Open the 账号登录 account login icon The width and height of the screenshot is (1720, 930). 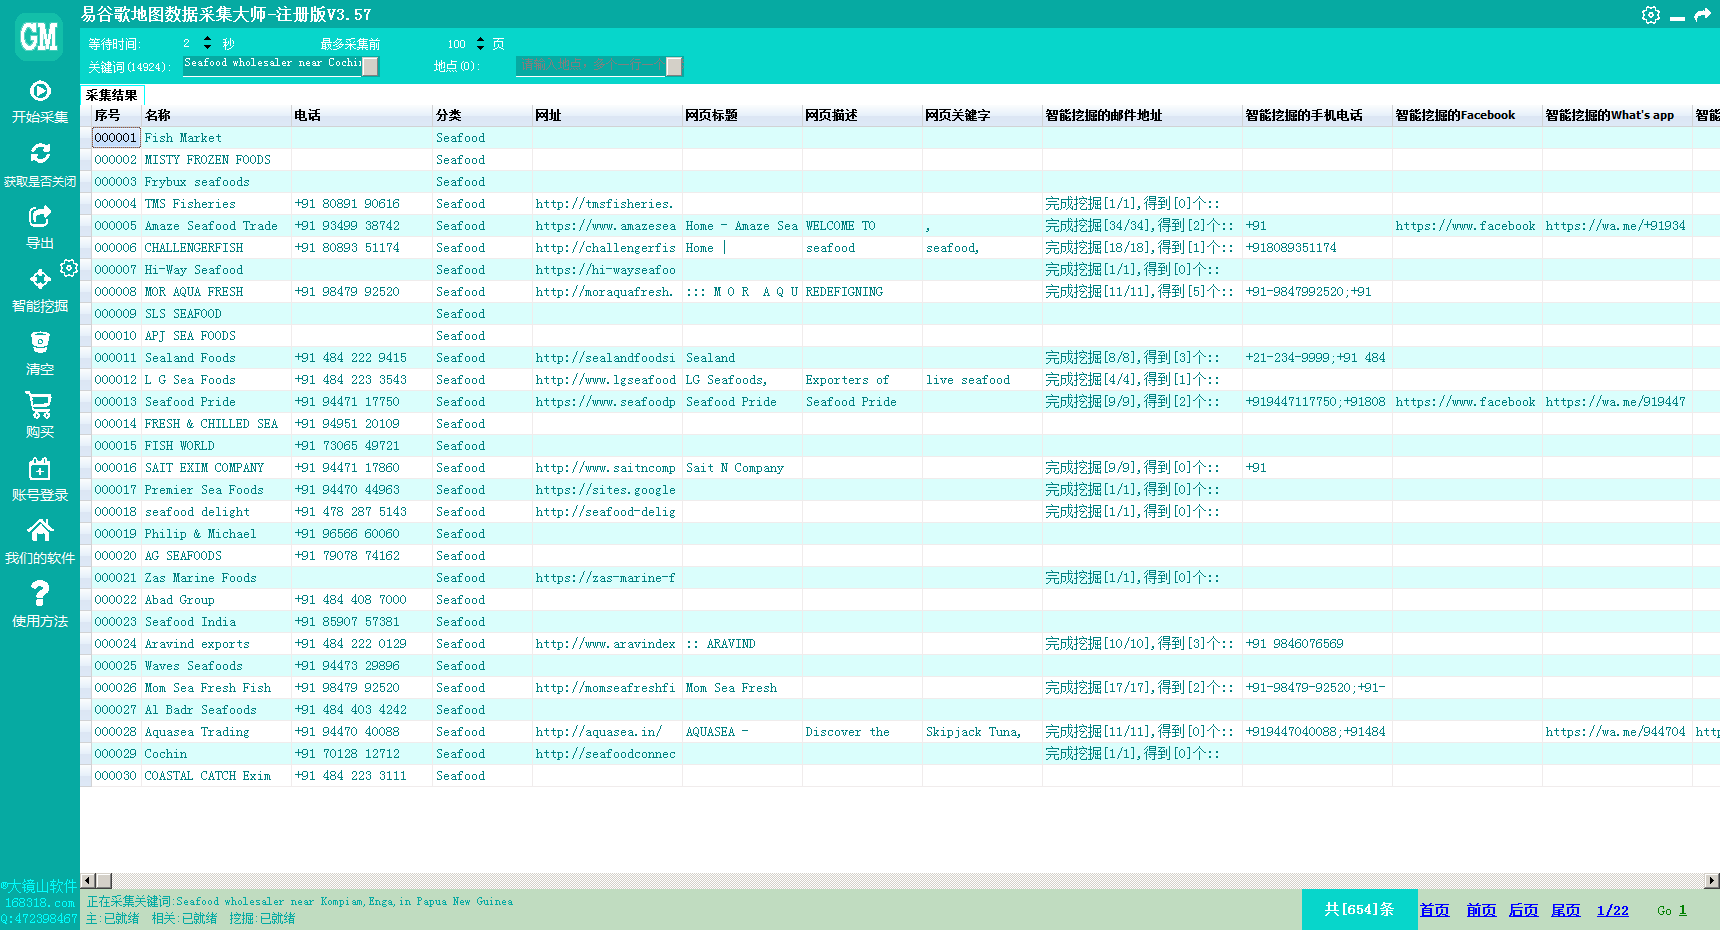40,468
